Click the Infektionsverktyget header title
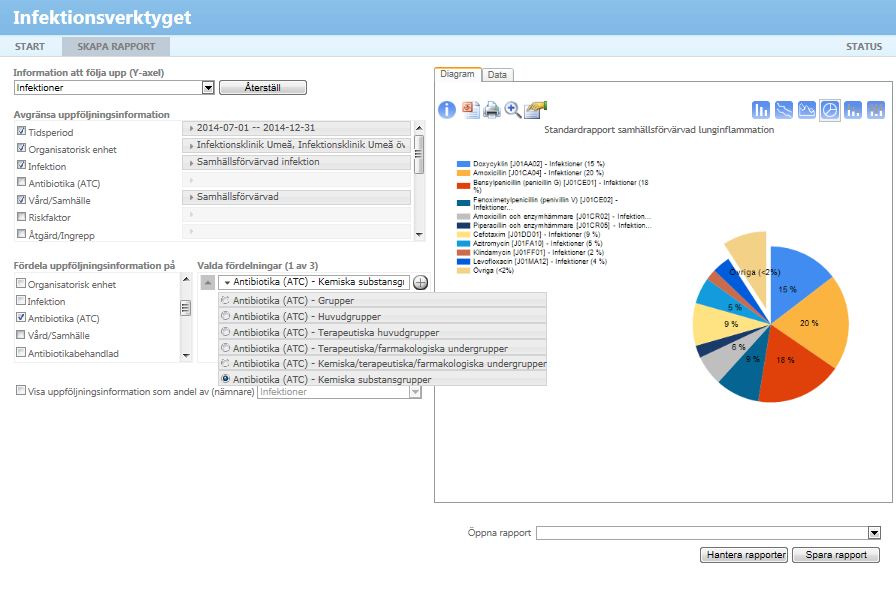This screenshot has width=896, height=610. [x=102, y=18]
